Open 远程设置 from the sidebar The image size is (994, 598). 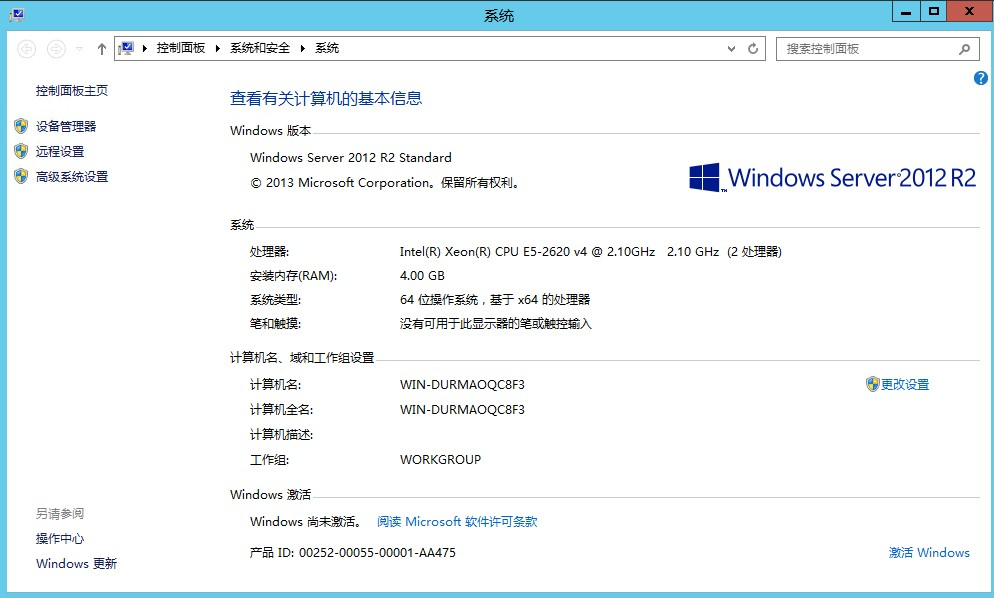pos(60,152)
